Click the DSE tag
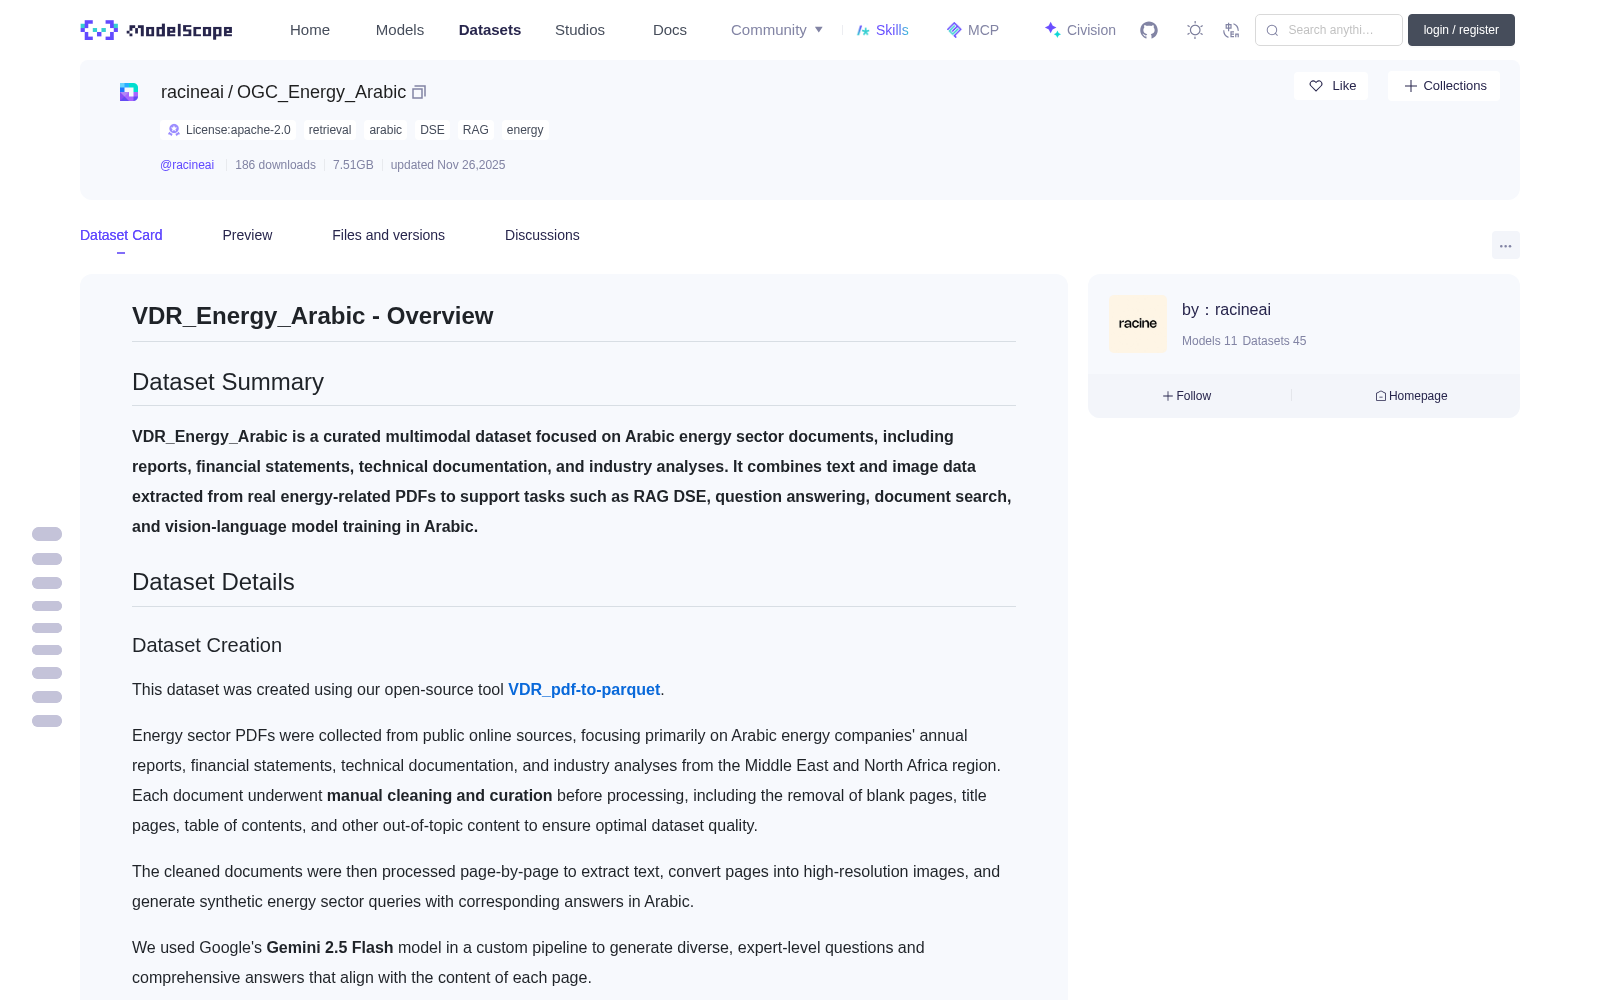The height and width of the screenshot is (1000, 1600). point(432,130)
